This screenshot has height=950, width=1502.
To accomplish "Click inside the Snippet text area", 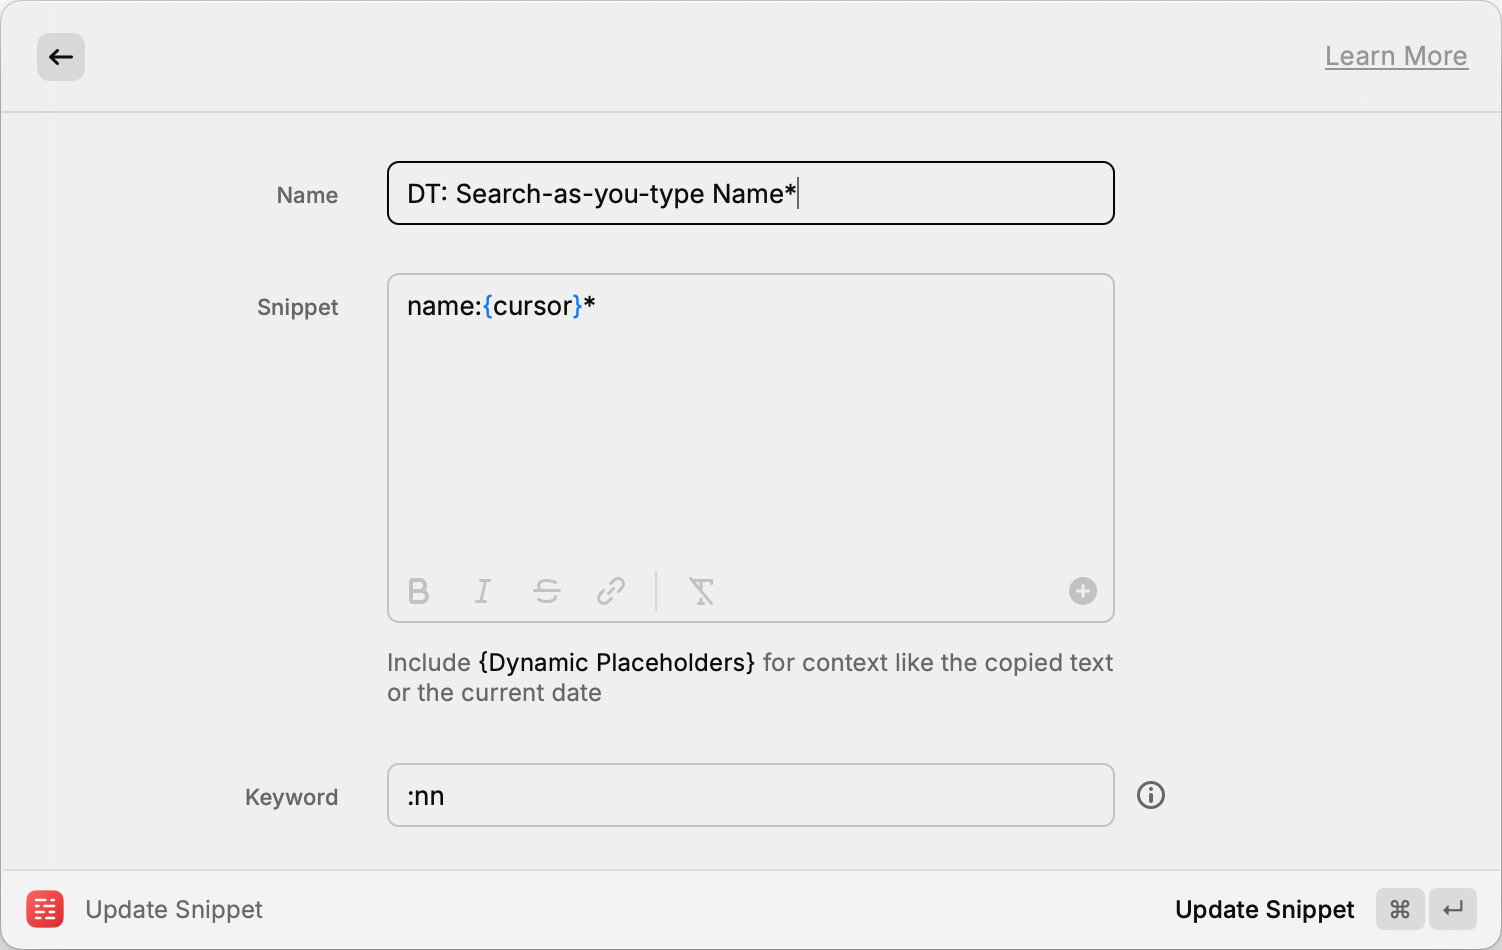I will (750, 430).
